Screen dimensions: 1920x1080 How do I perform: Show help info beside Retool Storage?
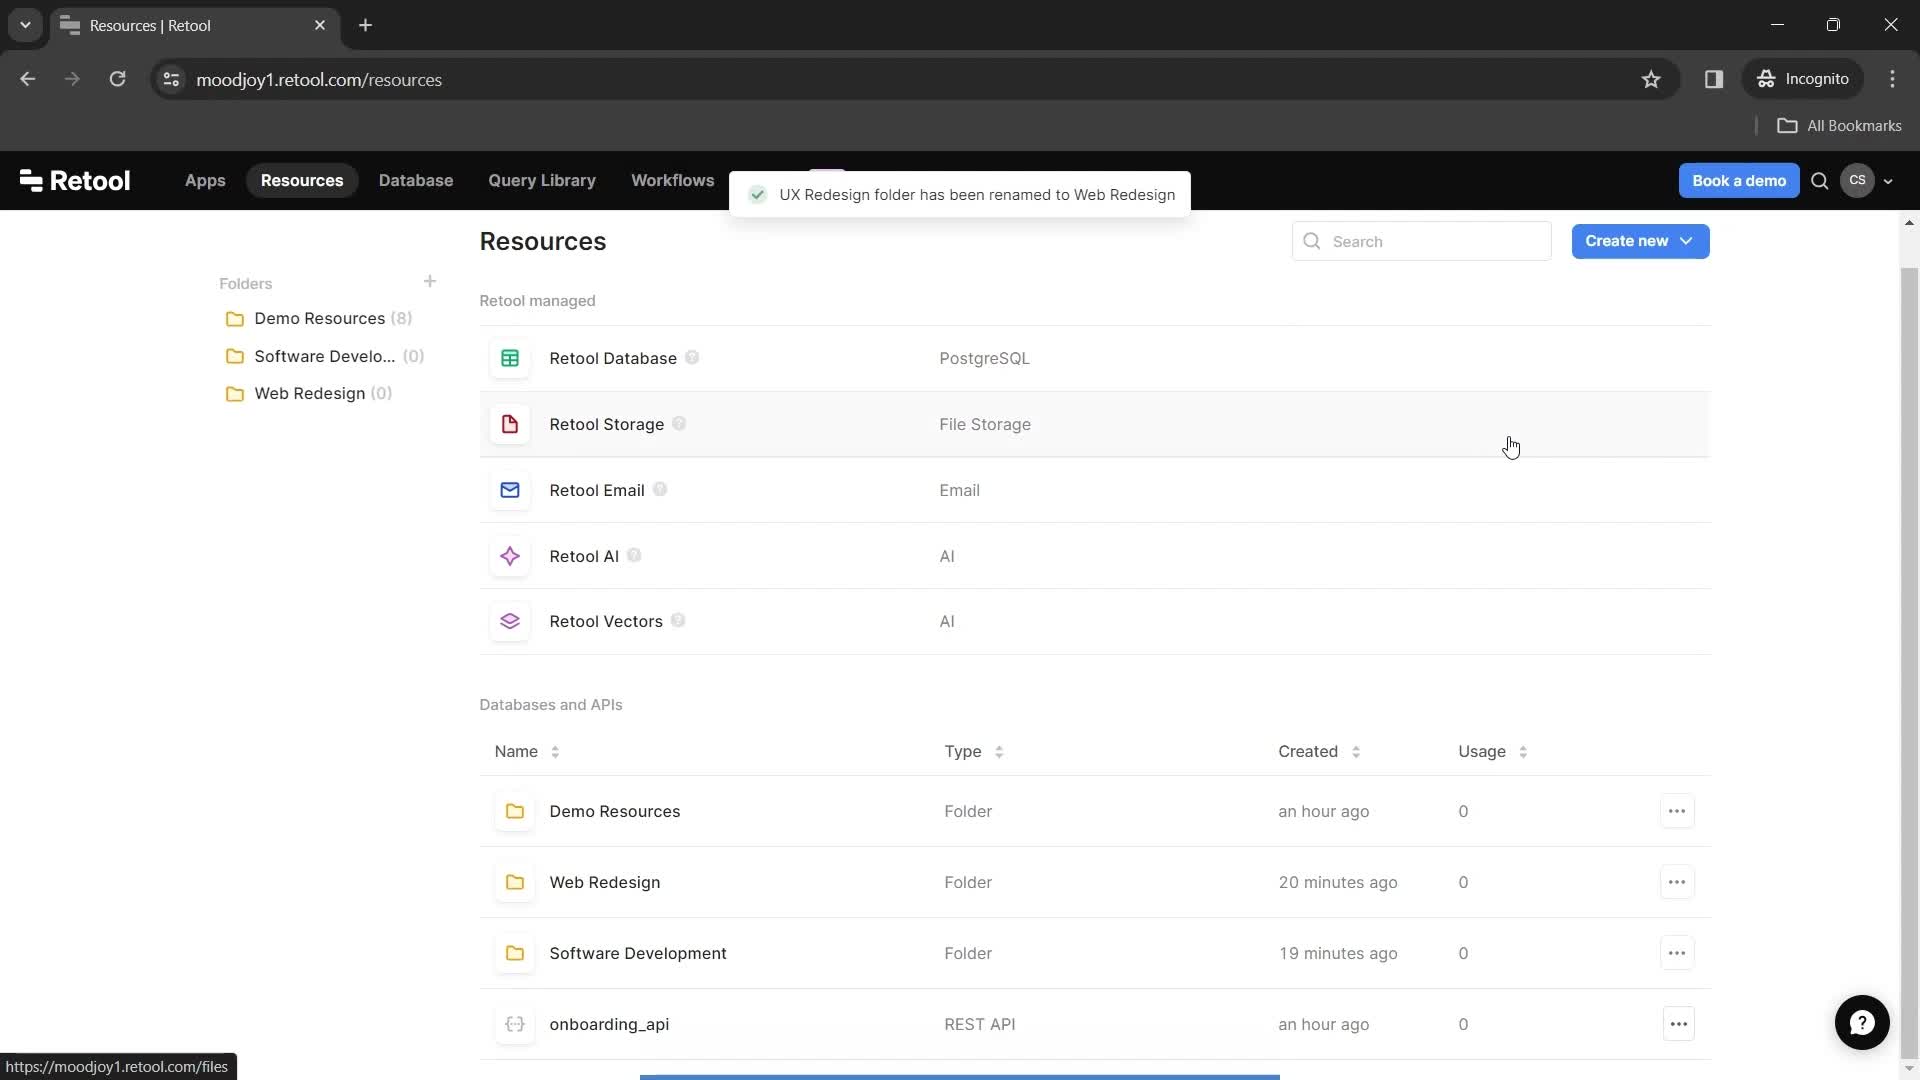click(x=679, y=424)
